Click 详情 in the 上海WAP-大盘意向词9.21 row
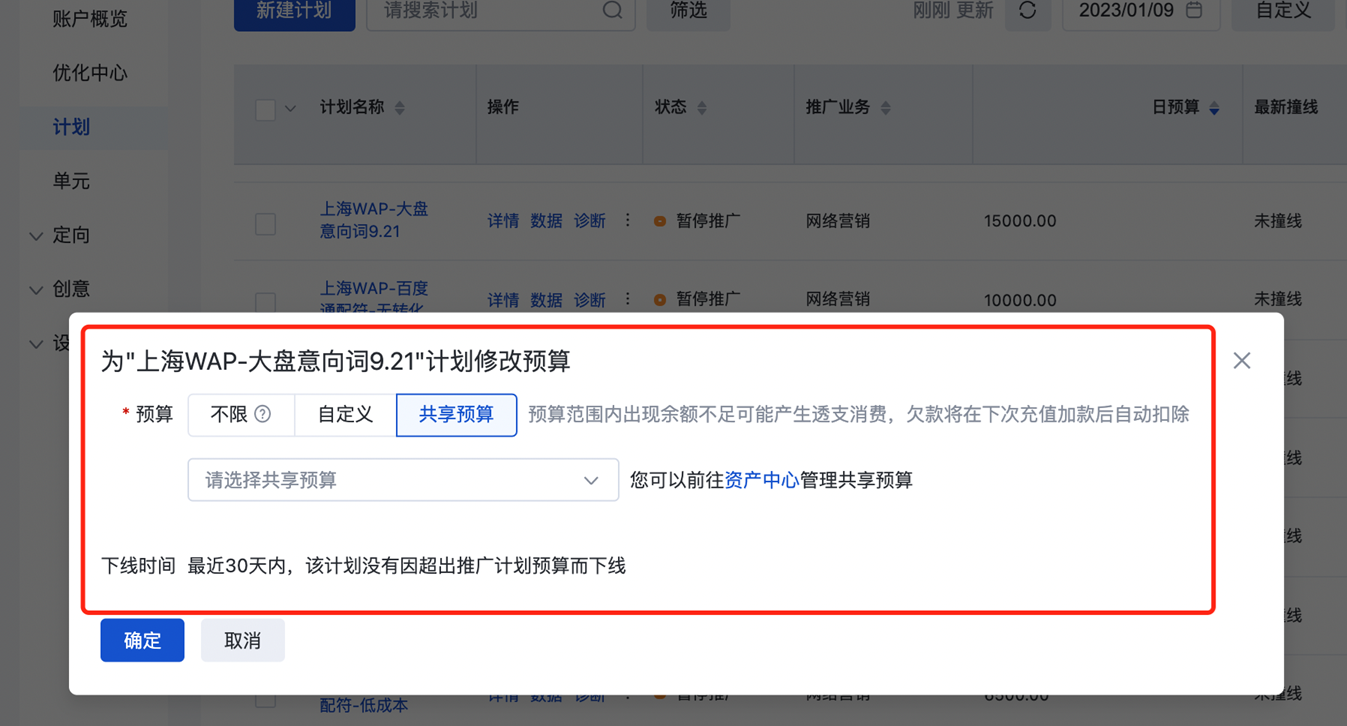The width and height of the screenshot is (1347, 726). tap(503, 221)
